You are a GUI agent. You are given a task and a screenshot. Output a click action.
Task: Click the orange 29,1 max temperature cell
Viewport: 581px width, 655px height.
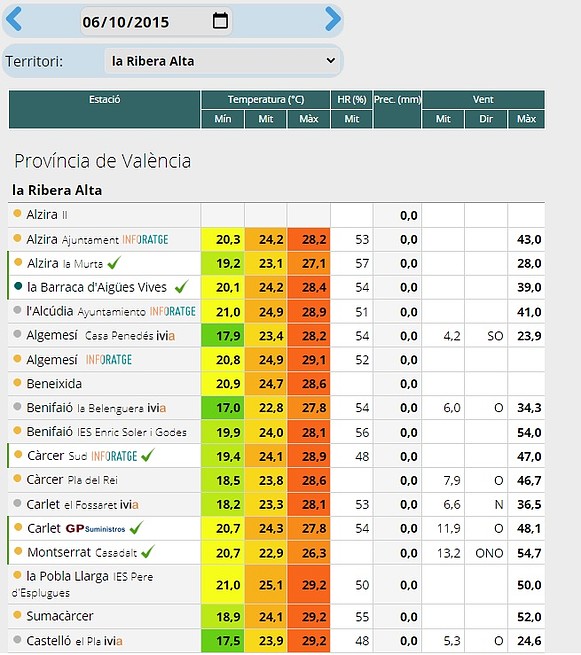tap(309, 360)
